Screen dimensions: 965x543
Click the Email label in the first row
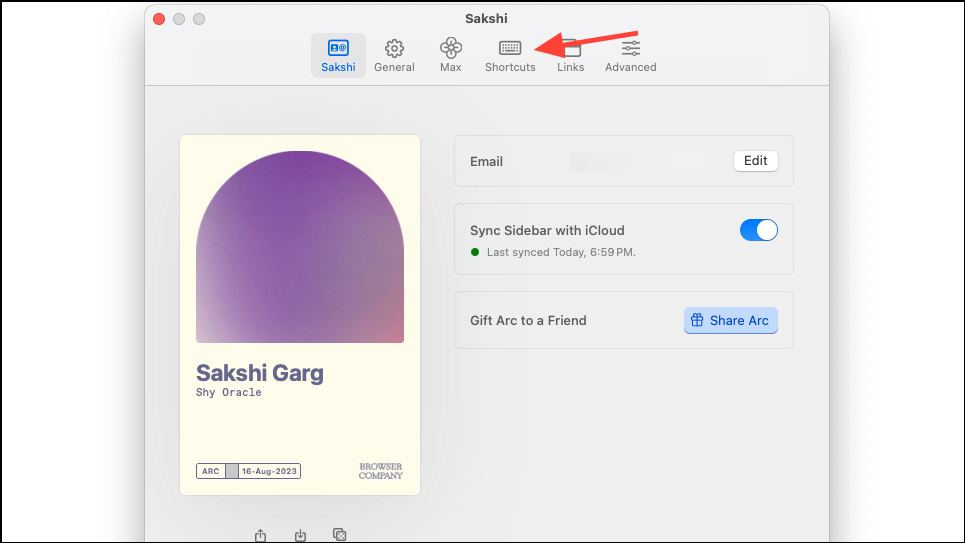(486, 161)
